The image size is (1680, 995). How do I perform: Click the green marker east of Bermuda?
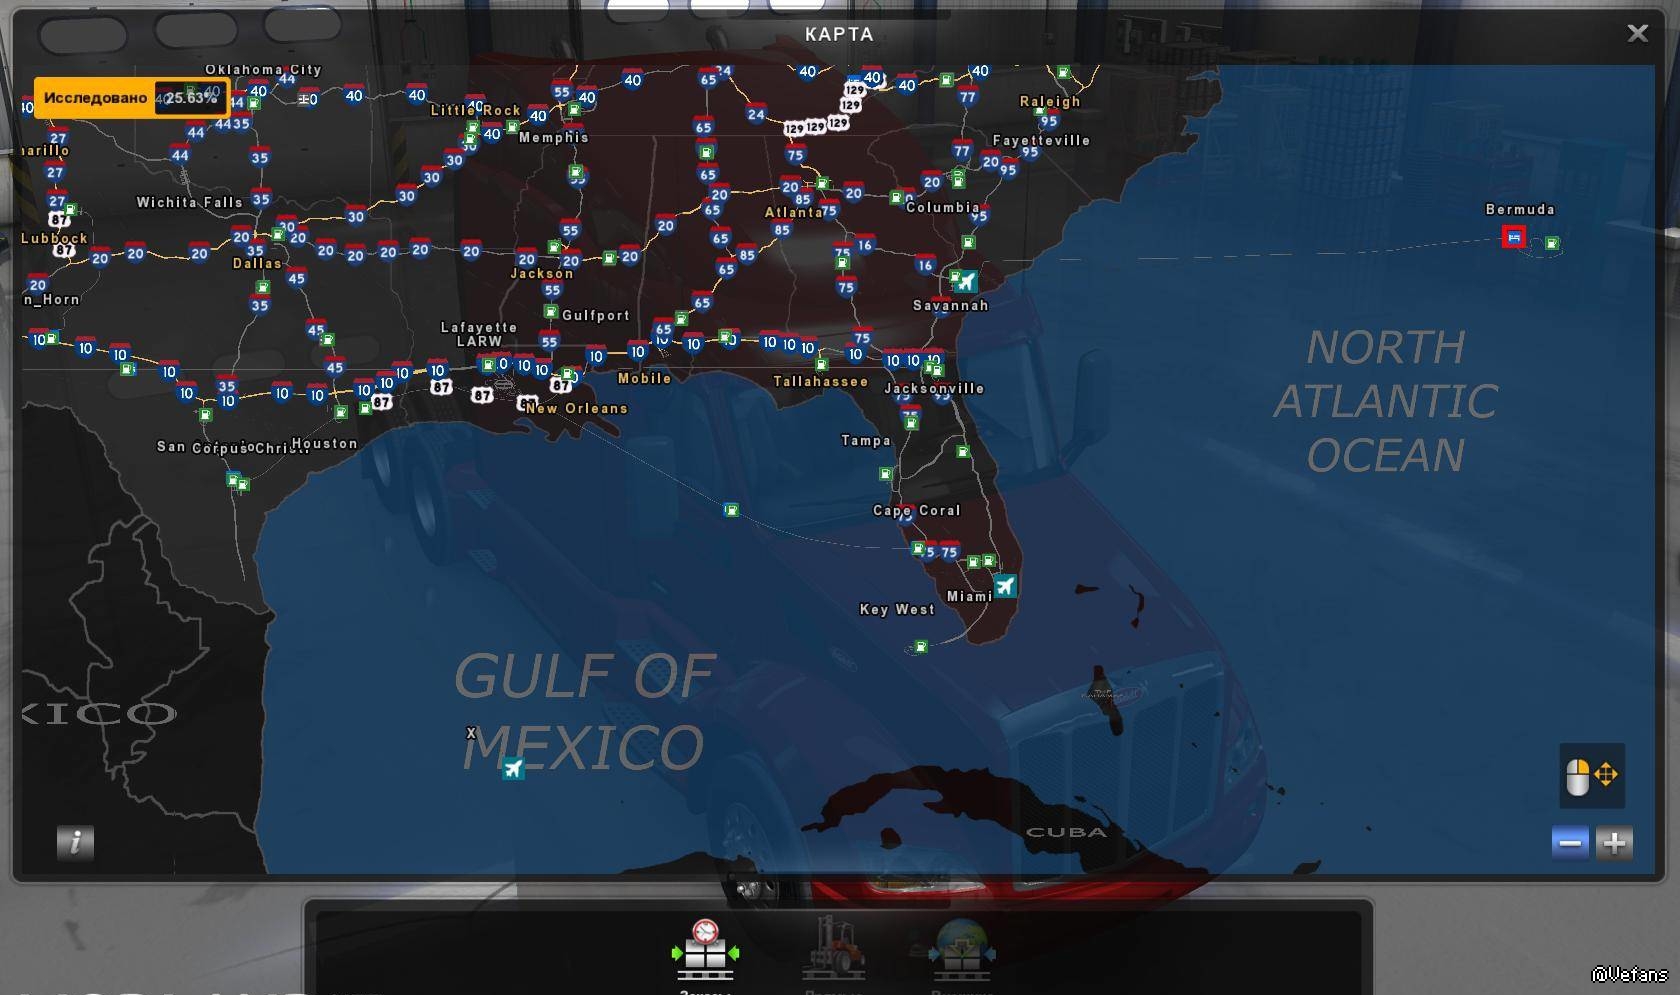coord(1552,243)
